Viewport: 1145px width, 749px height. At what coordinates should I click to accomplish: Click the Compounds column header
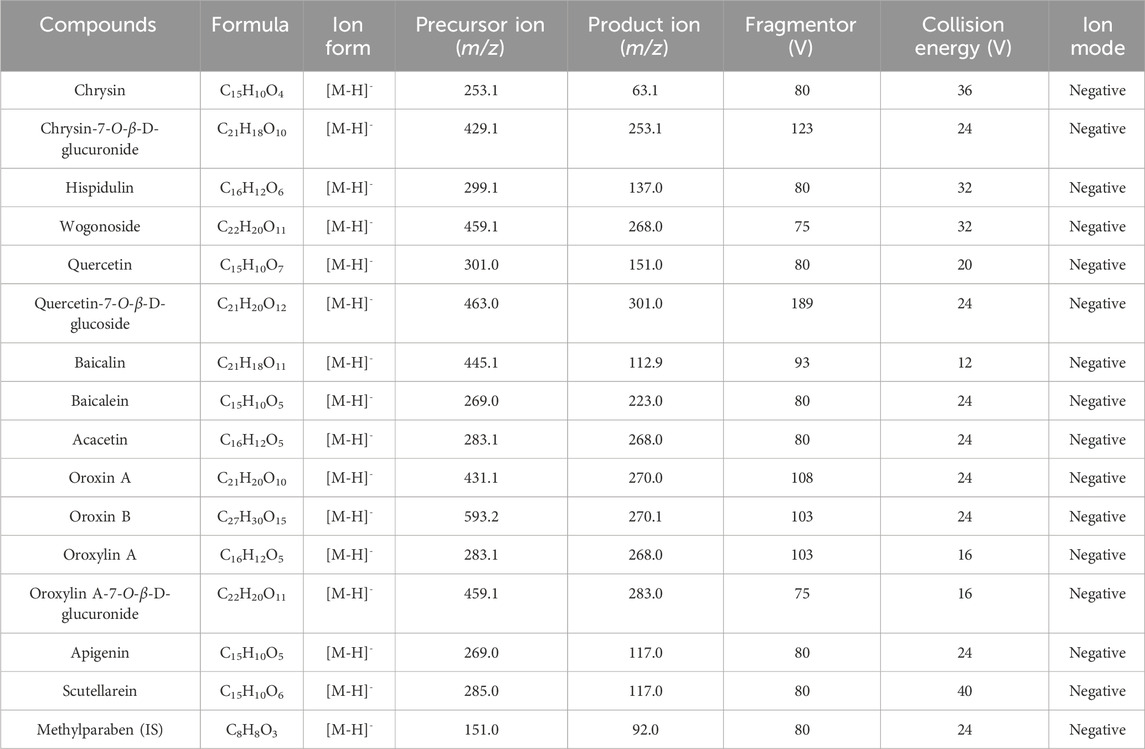pos(98,24)
